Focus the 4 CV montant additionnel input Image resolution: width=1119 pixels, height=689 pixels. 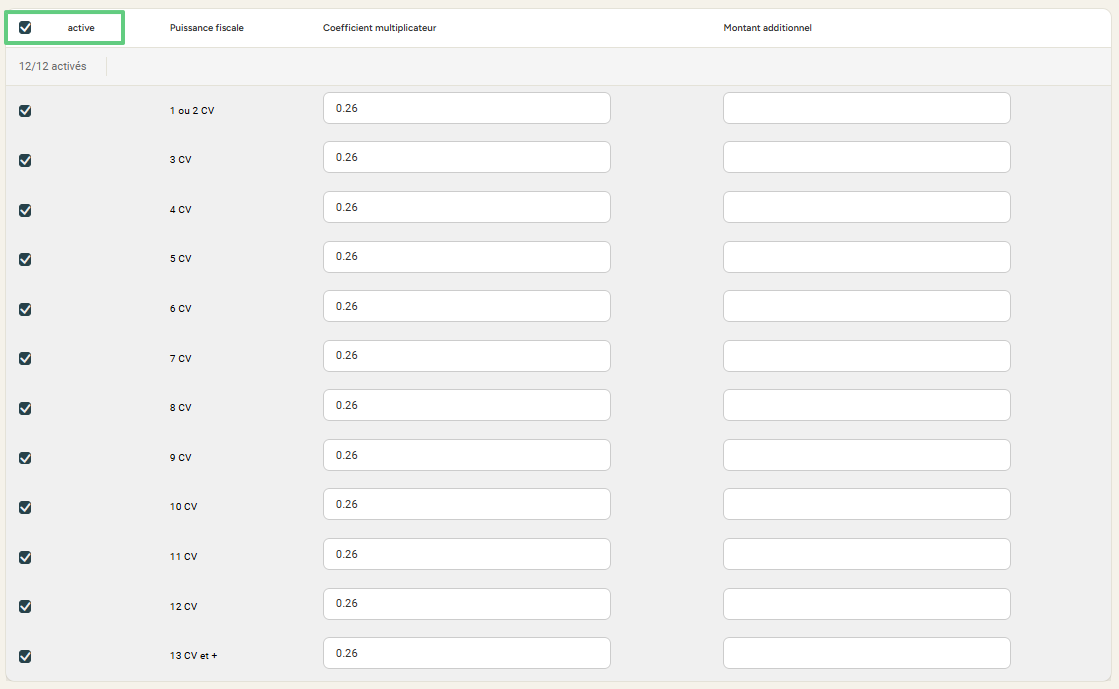tap(867, 207)
